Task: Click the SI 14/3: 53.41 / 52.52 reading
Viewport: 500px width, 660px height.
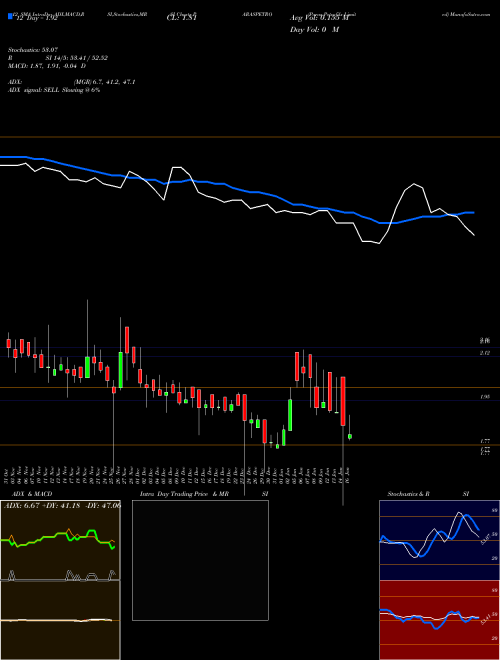Action: (x=77, y=58)
